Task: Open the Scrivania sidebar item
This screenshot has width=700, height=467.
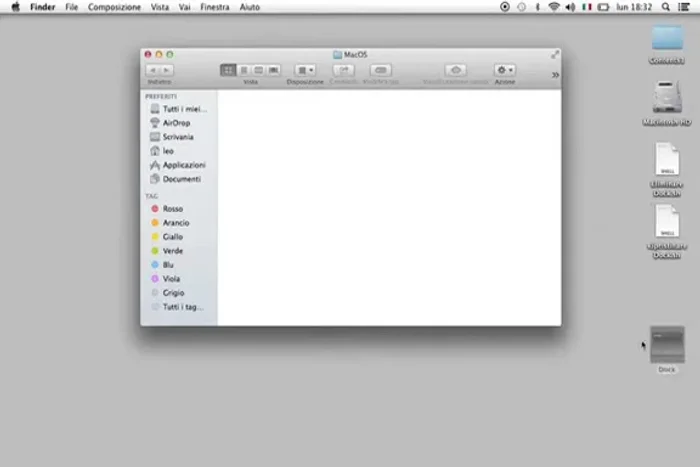Action: click(x=178, y=137)
